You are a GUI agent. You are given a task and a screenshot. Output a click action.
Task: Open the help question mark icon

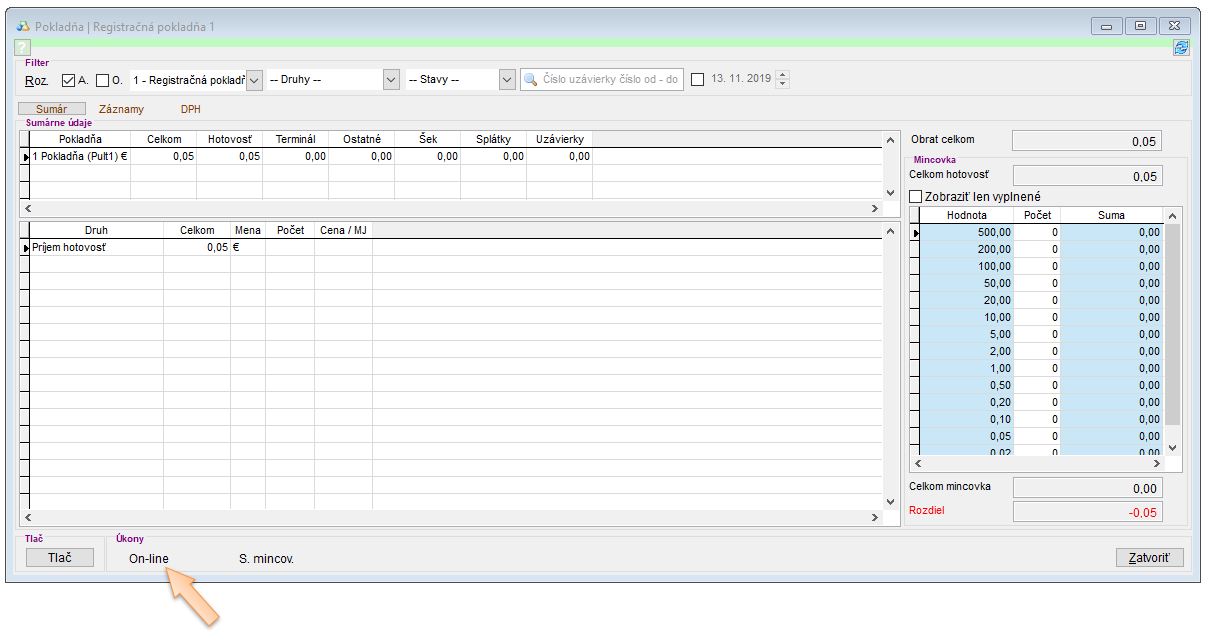point(23,47)
